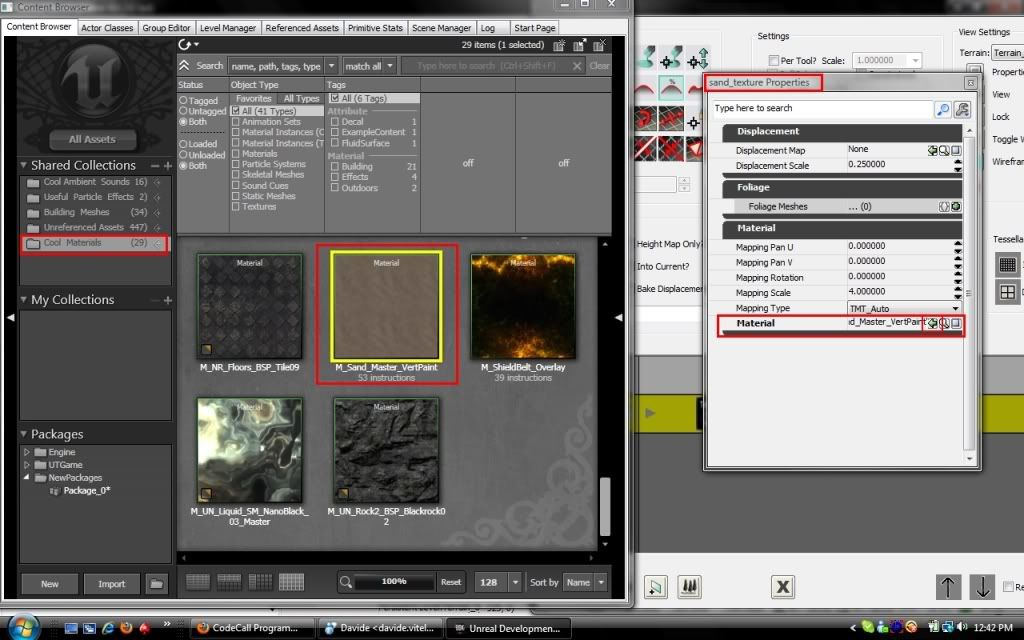Viewport: 1024px width, 640px height.
Task: Click the asset grid vertical scrollbar thumb
Action: point(605,507)
